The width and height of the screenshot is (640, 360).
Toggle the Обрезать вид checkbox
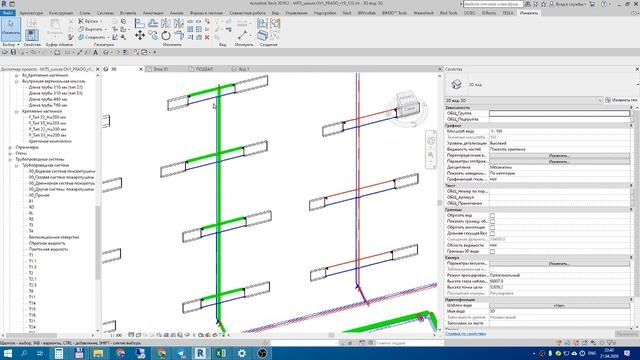point(492,215)
